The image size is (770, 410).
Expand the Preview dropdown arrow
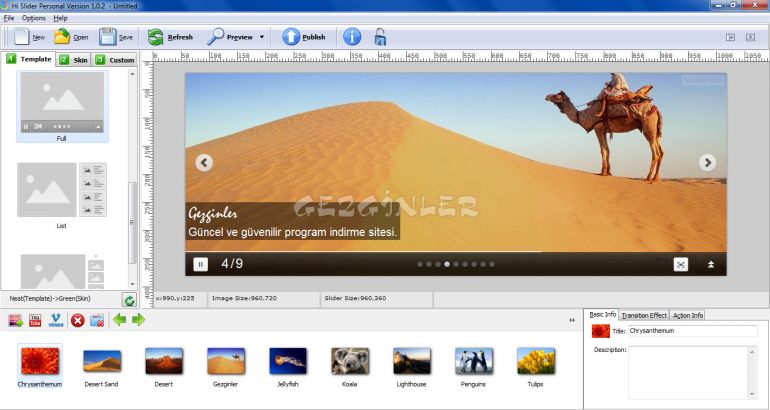point(262,37)
